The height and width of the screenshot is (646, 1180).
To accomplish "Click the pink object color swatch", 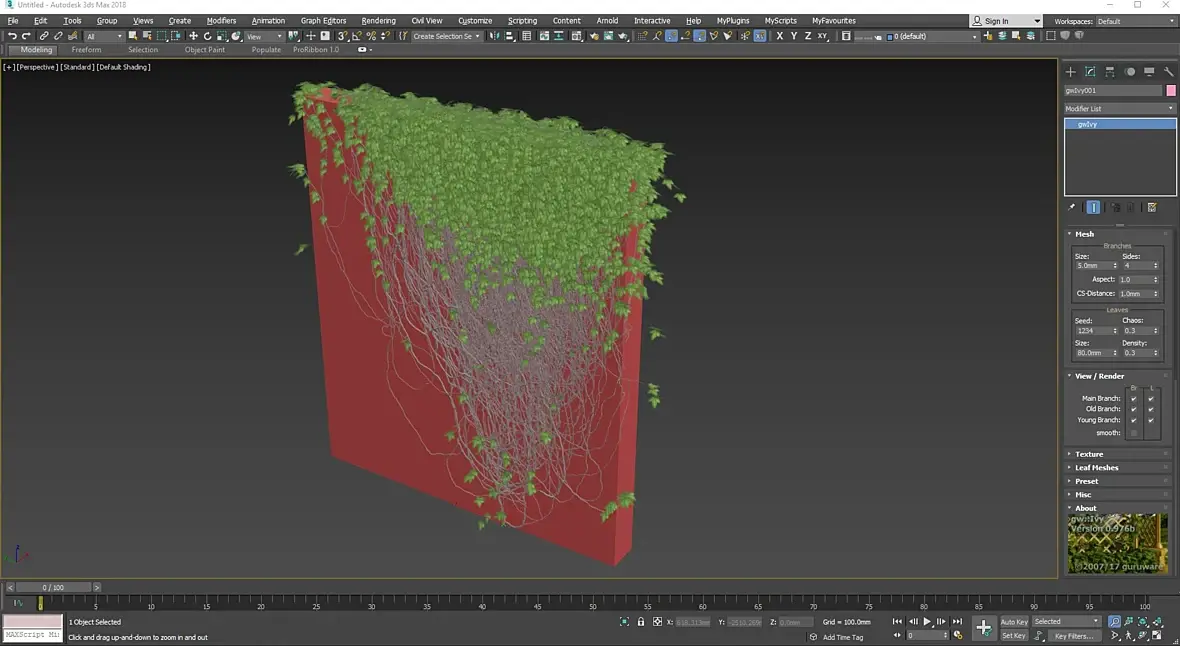I will coord(1171,90).
